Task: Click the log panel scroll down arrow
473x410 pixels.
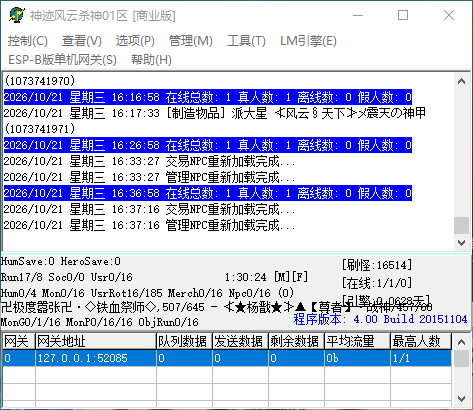Action: point(462,243)
